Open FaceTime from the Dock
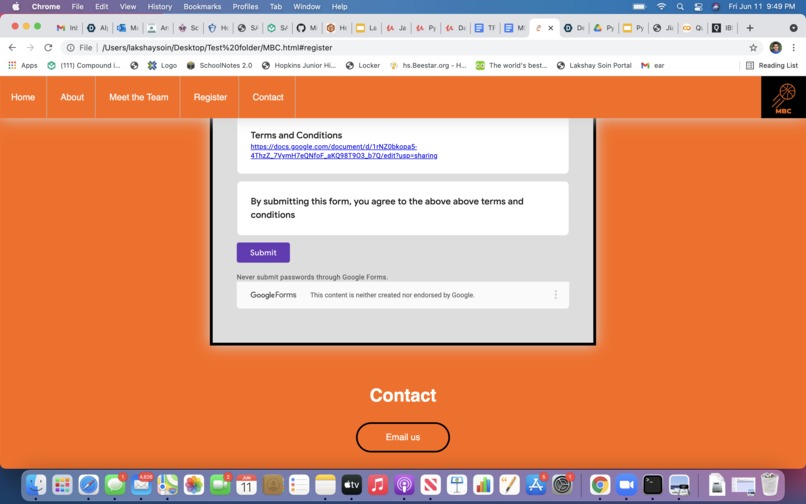The height and width of the screenshot is (504, 806). click(220, 484)
